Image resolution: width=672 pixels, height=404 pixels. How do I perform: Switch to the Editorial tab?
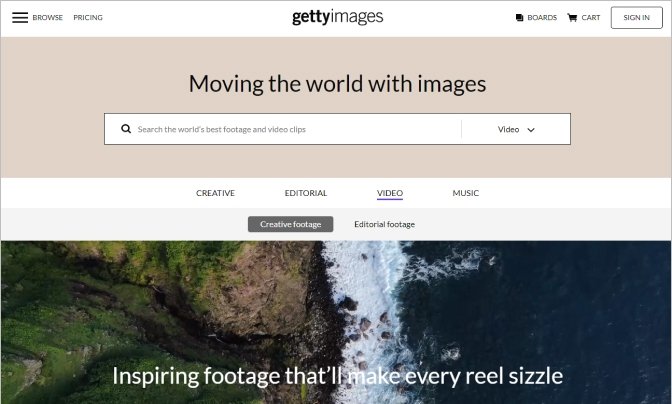click(x=306, y=193)
